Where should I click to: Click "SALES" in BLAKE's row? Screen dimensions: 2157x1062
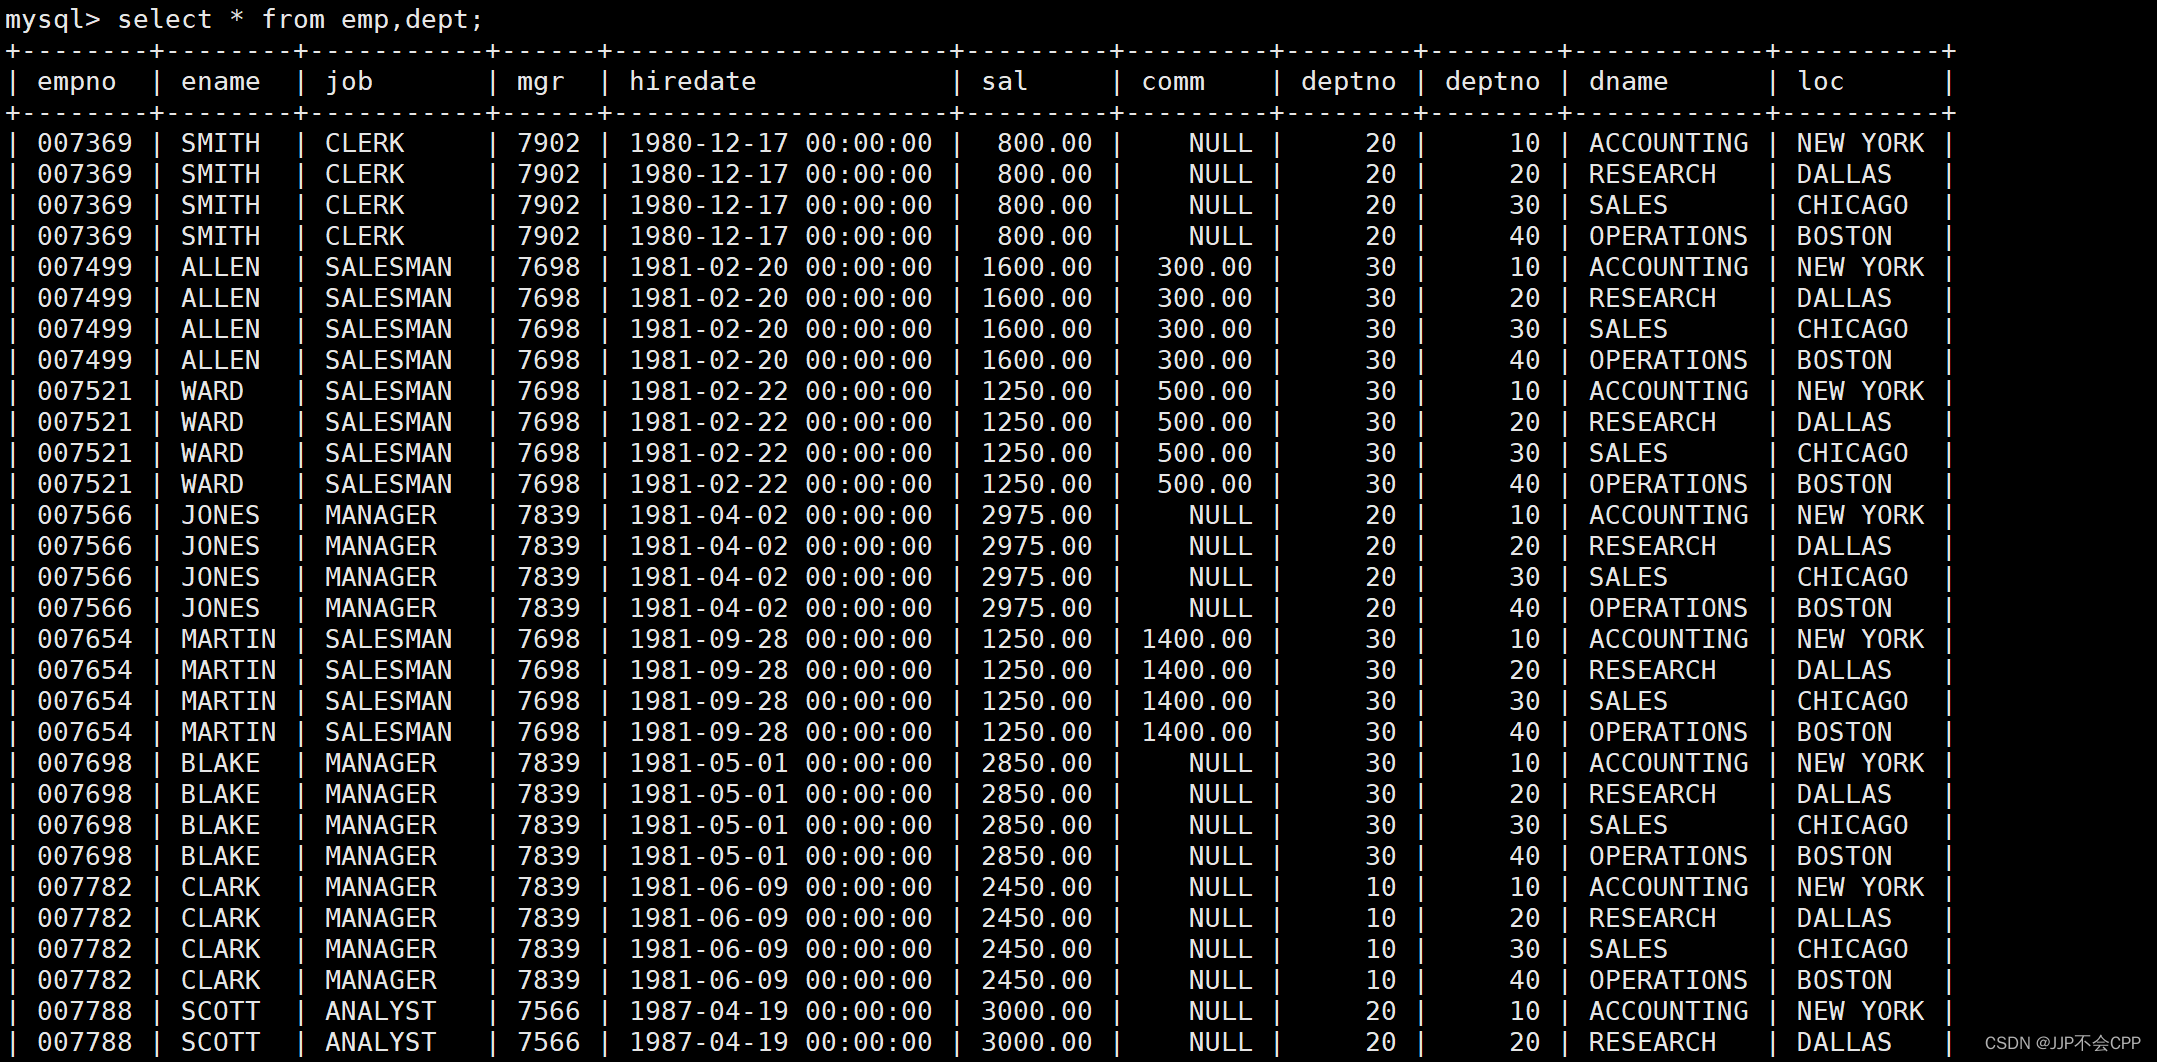[x=1629, y=825]
